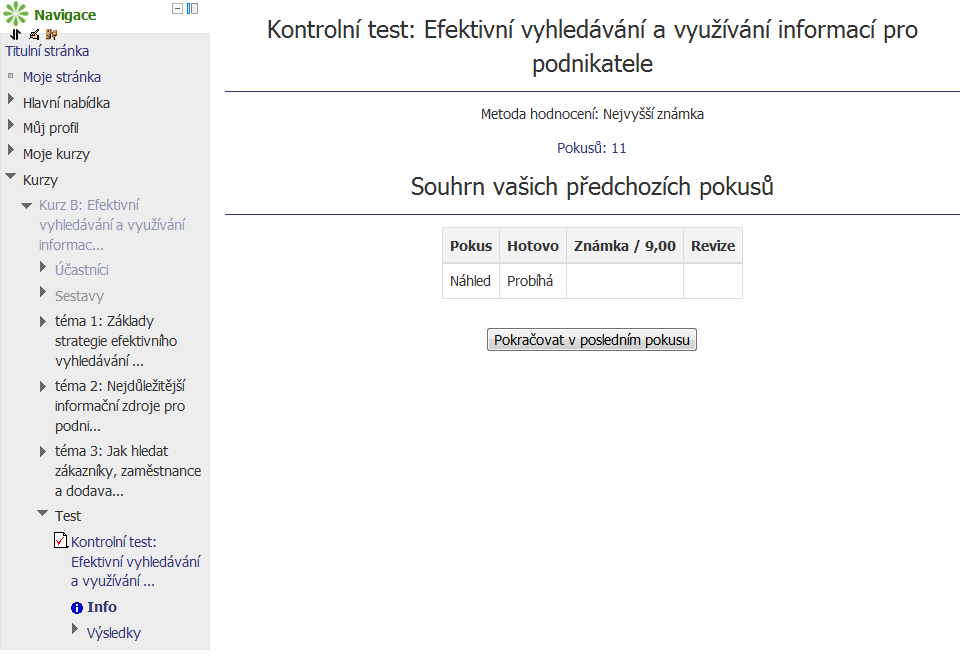Open Kurz B: Efektivní vyhledávání course link
This screenshot has height=658, width=964.
click(x=112, y=225)
